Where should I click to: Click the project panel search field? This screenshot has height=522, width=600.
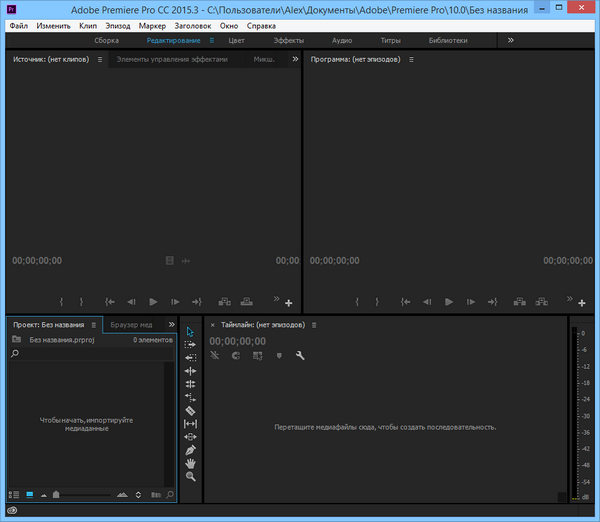(x=90, y=354)
